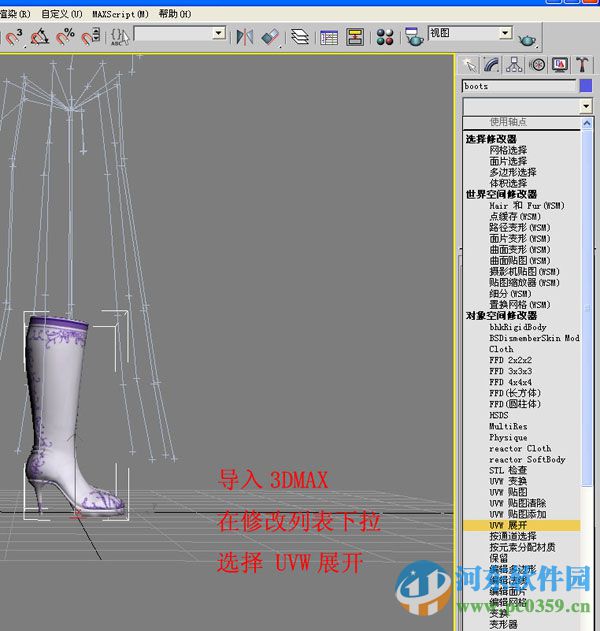Open the modifier list dropdown arrow

[x=586, y=106]
